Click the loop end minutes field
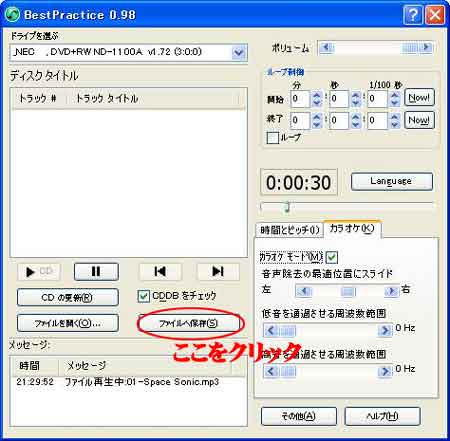 click(x=300, y=120)
